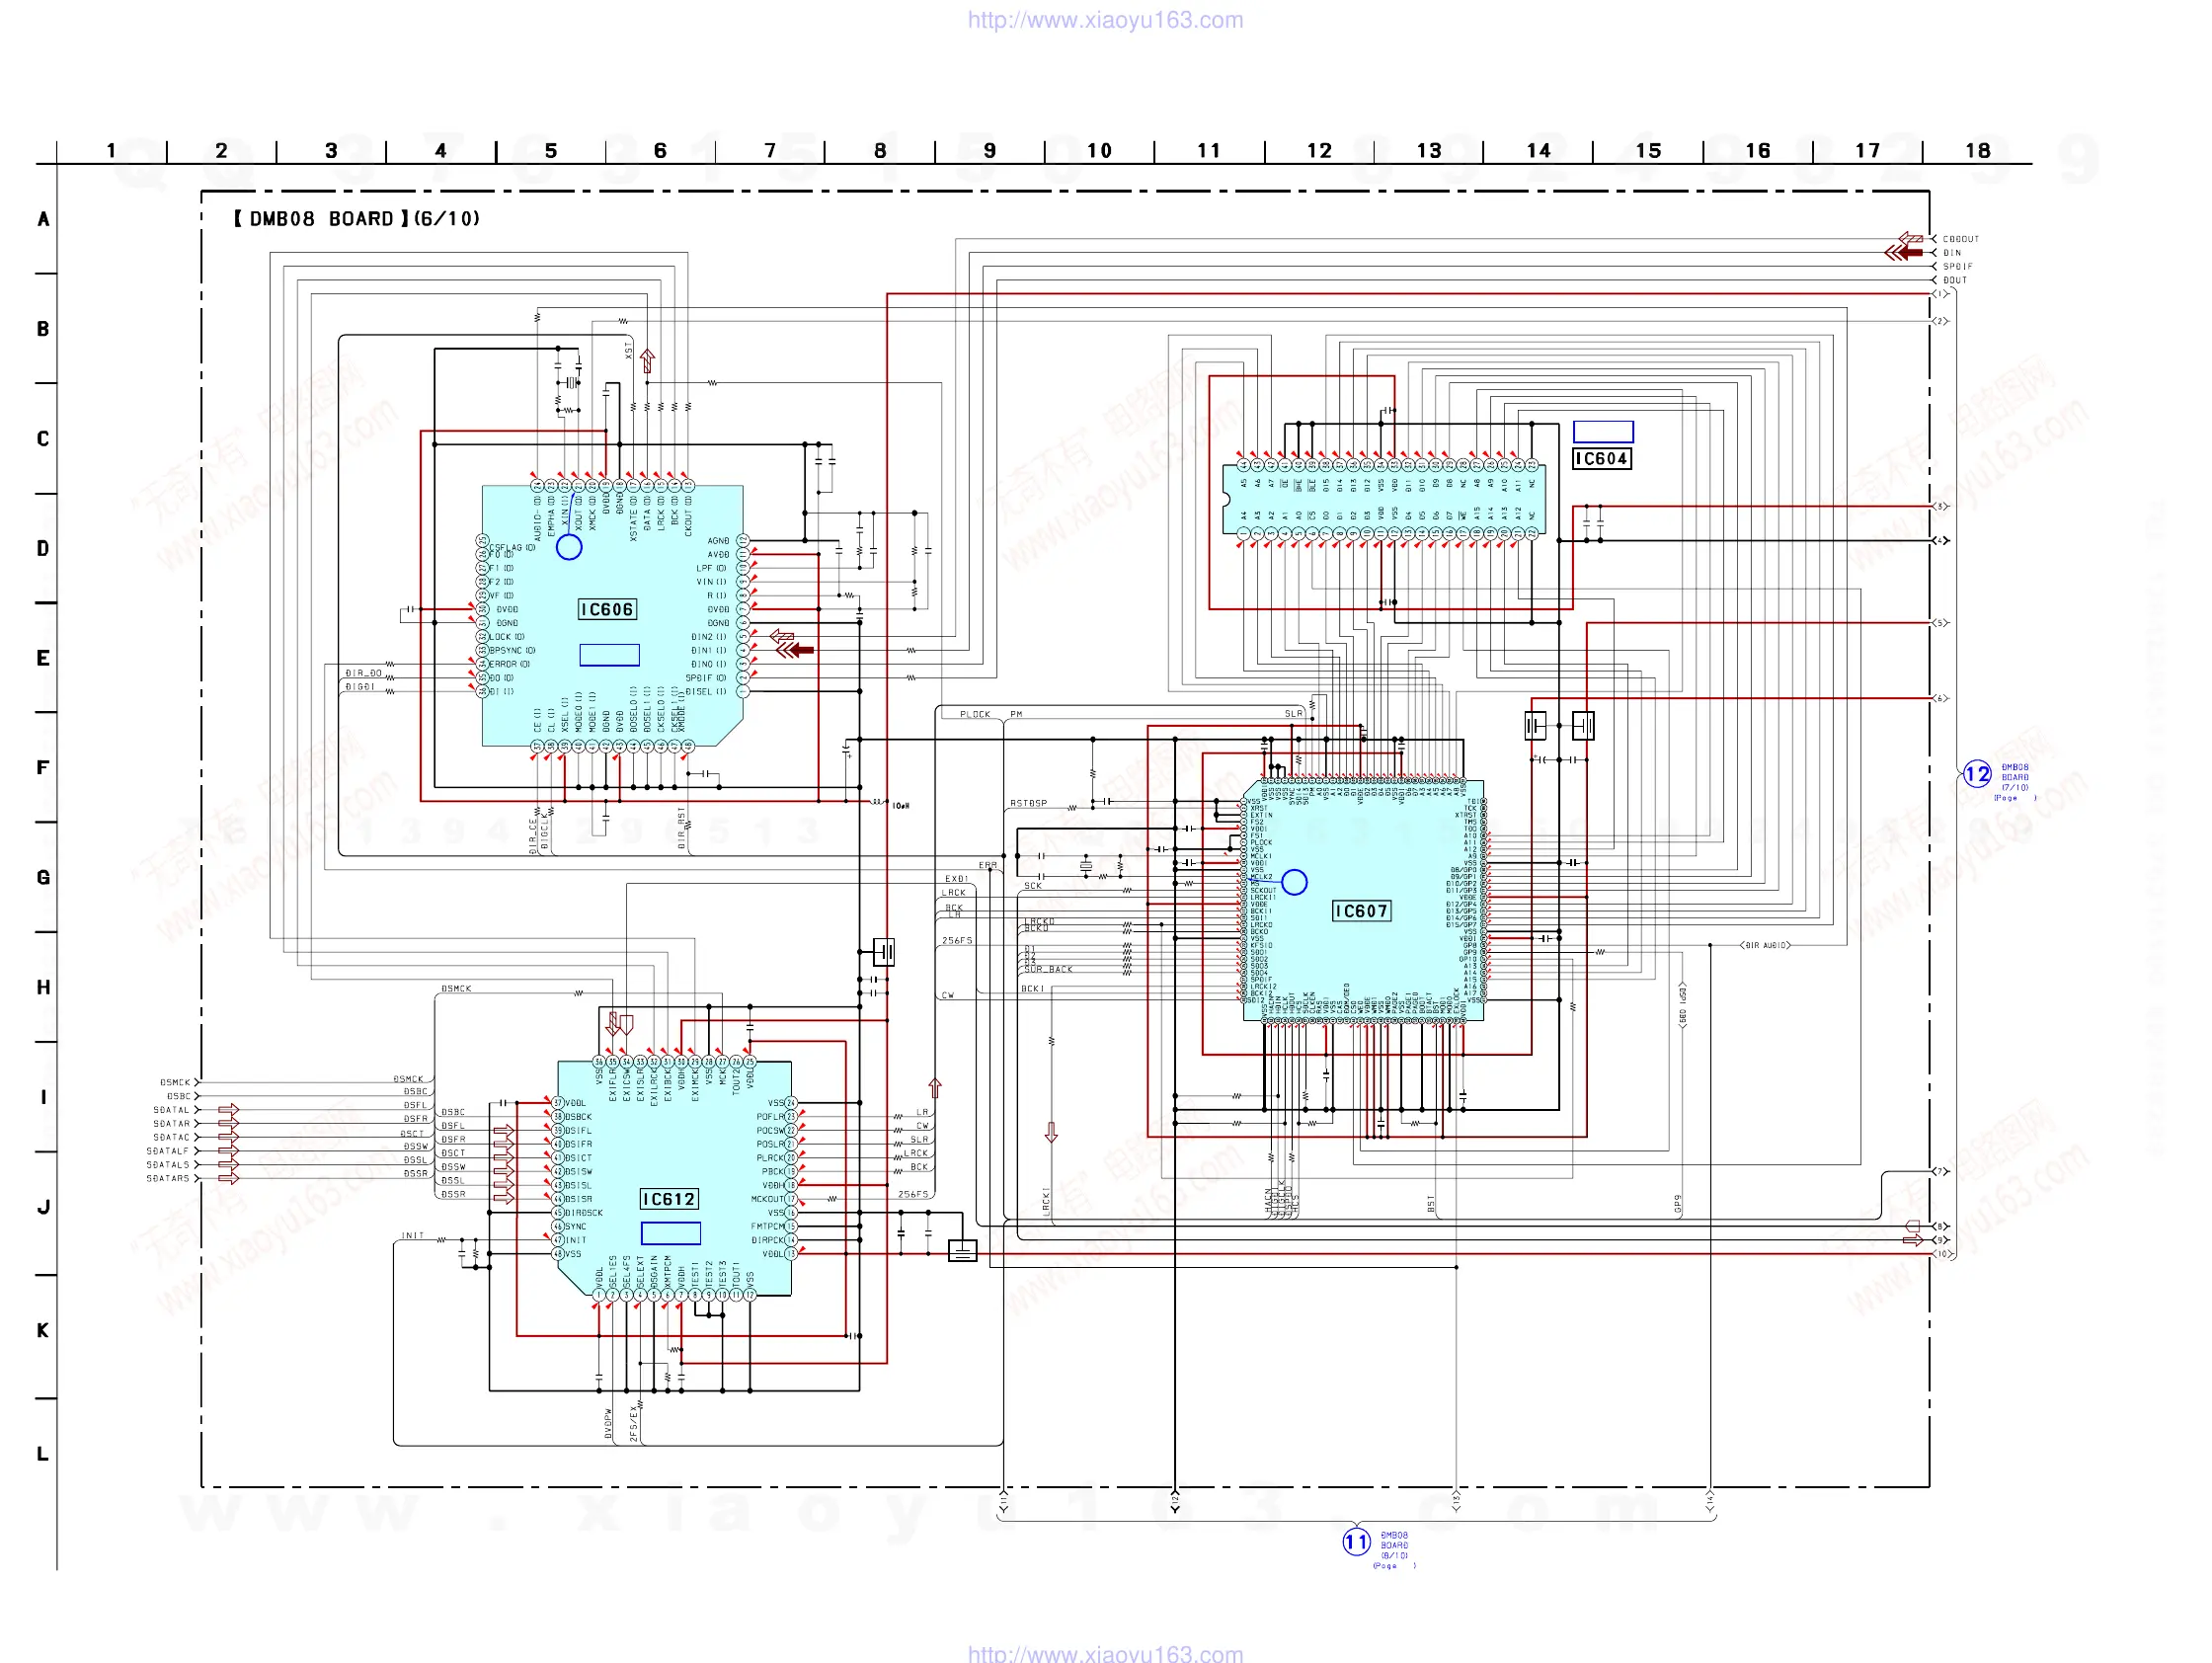Screen dimensions: 2212x1663
Task: Click the DIR AUDIO signal tag
Action: 1765,945
